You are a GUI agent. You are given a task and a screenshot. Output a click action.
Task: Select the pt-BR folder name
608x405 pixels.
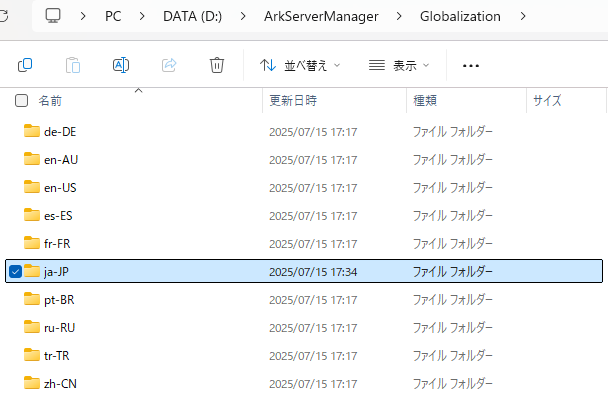point(59,300)
